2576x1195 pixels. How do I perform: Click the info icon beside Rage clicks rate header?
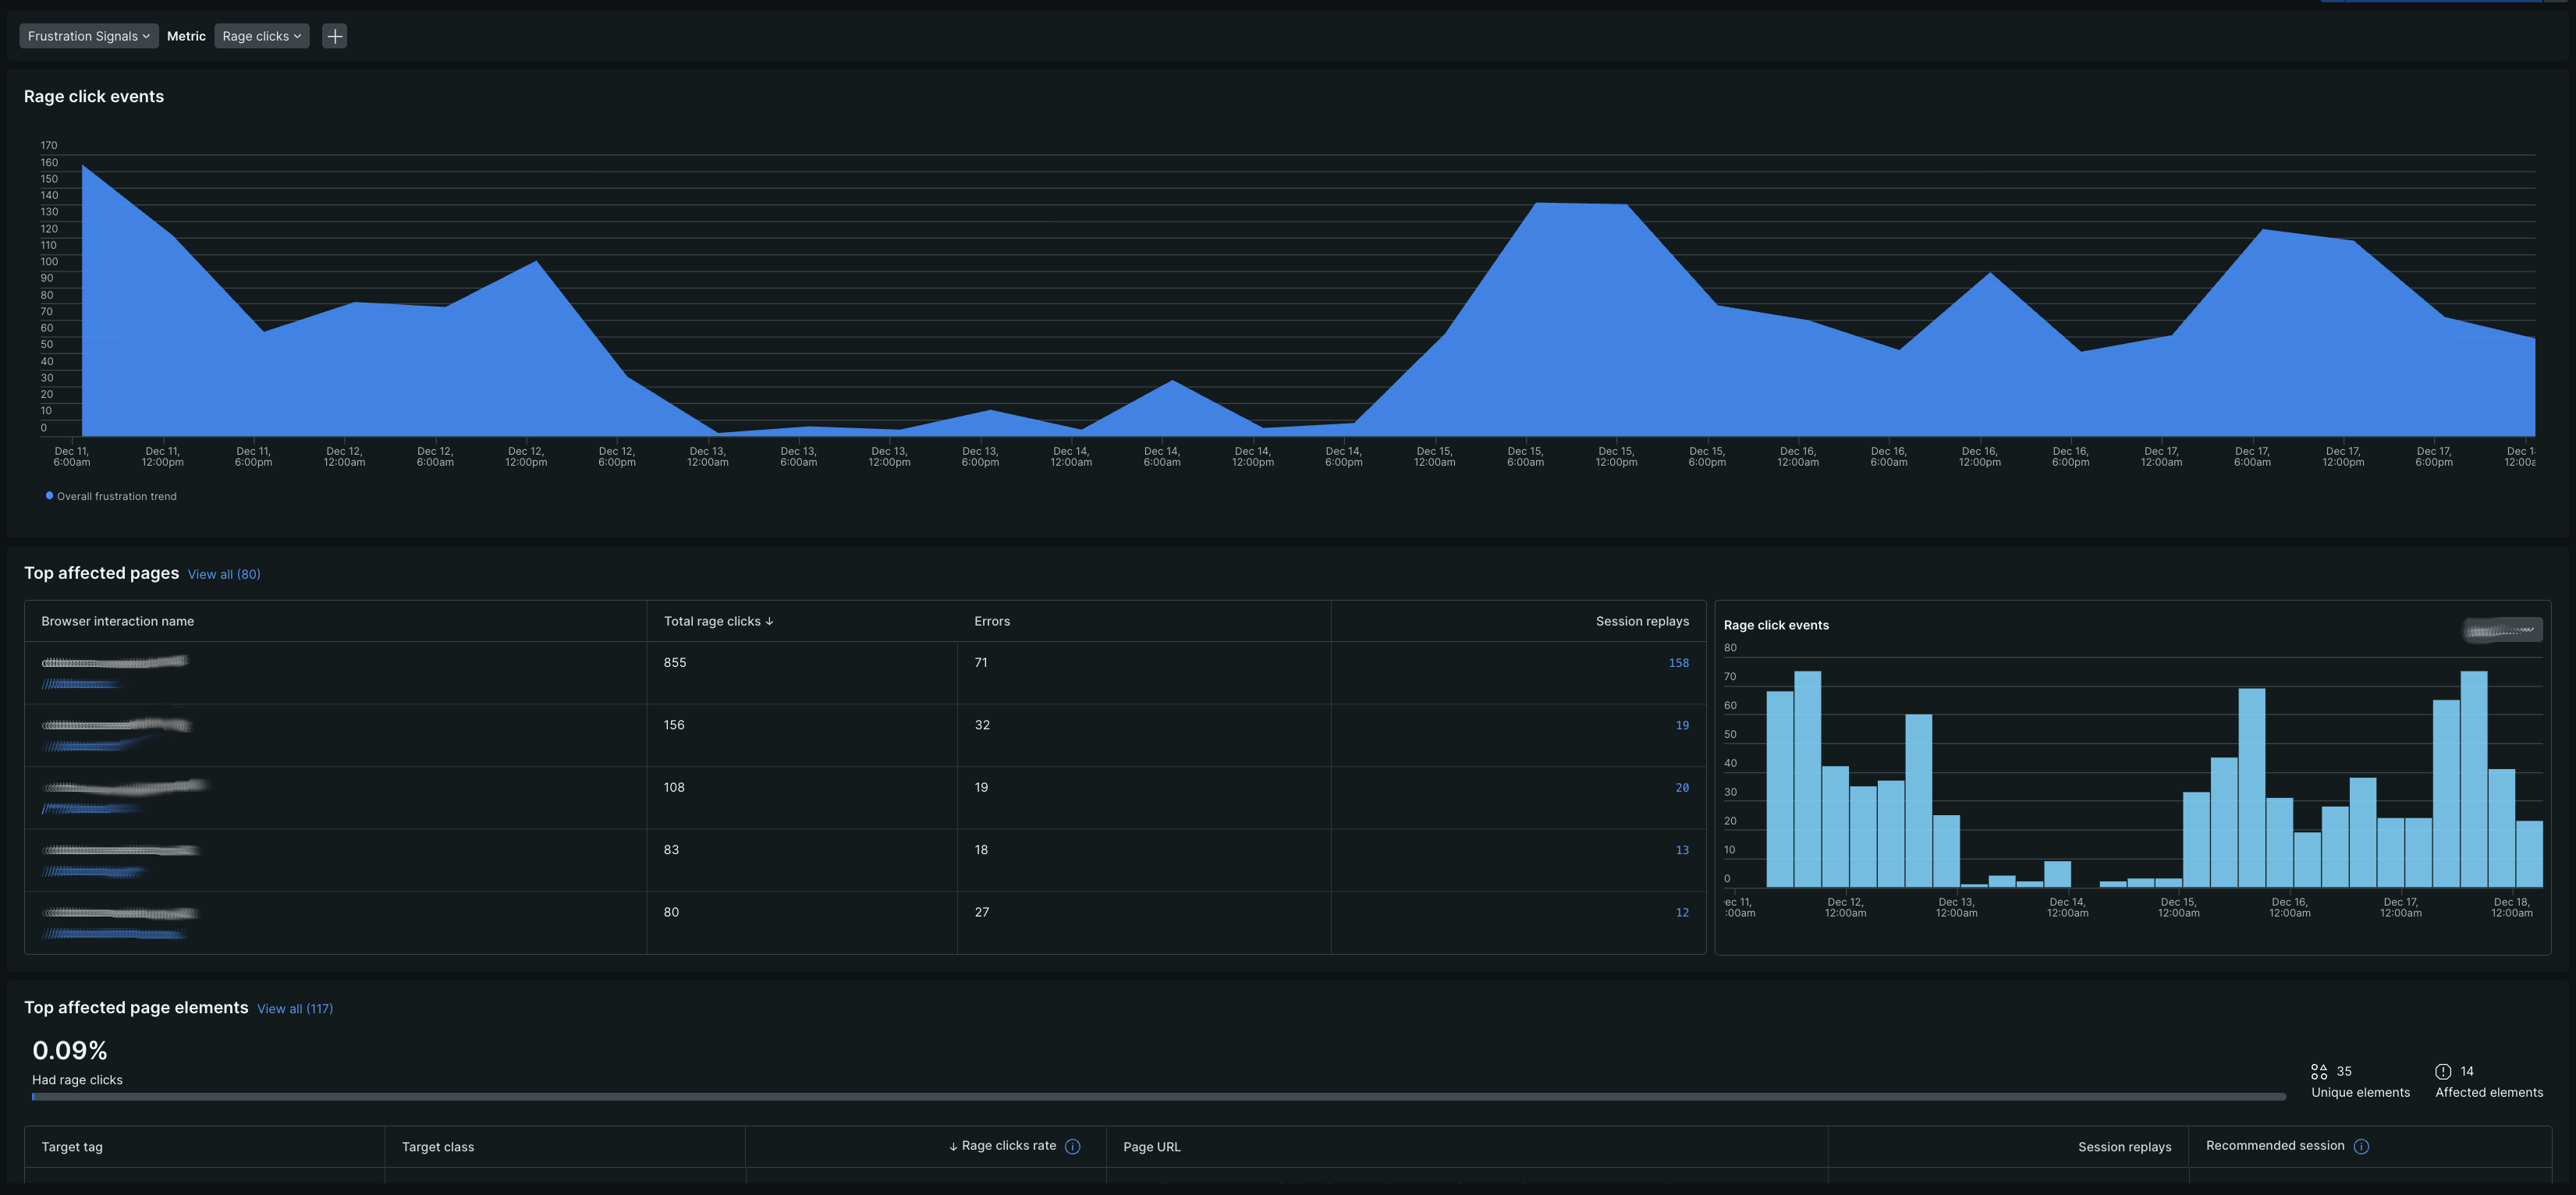point(1072,1146)
